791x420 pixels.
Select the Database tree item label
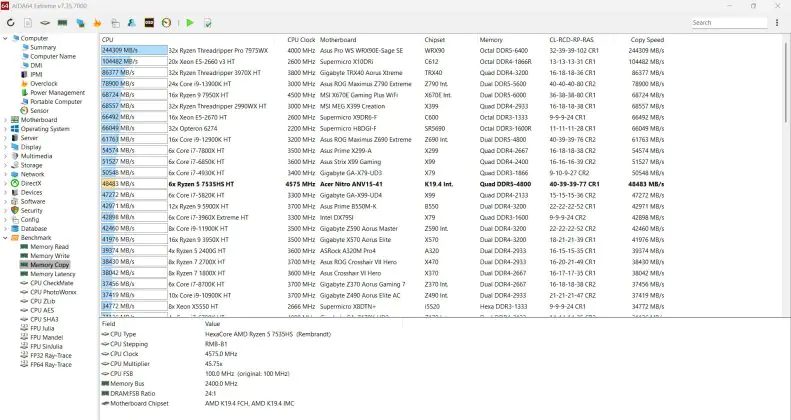pyautogui.click(x=34, y=229)
